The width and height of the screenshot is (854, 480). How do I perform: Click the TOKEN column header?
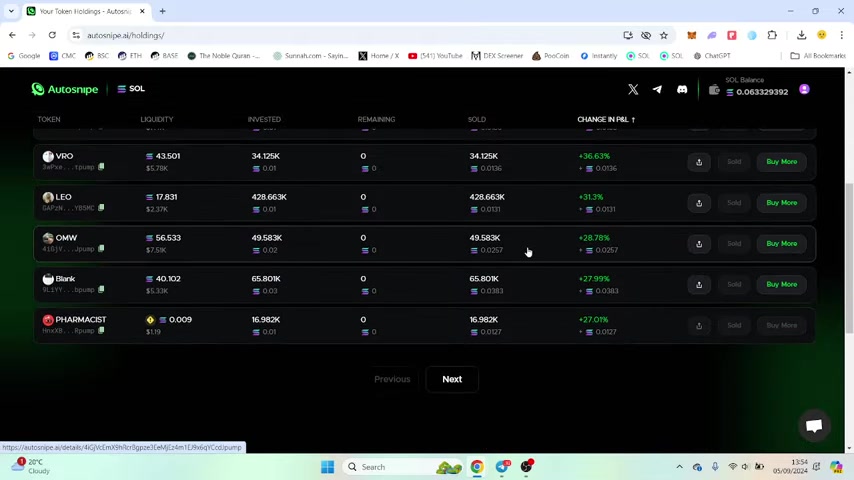tap(49, 119)
